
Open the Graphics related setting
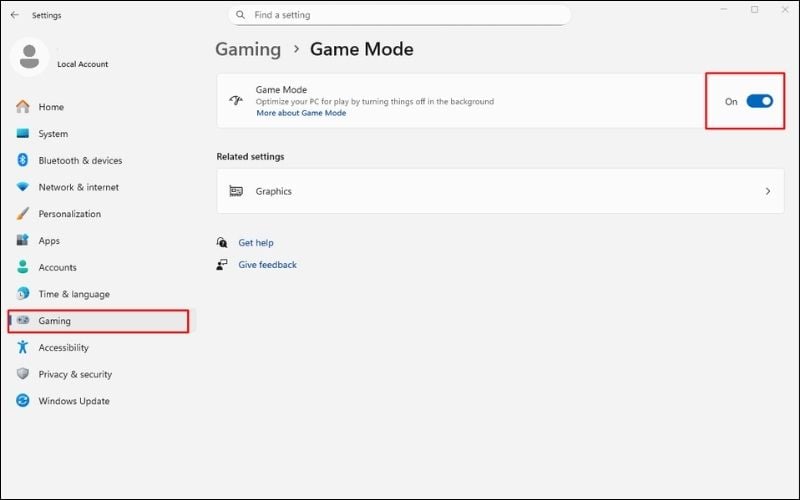coord(501,191)
